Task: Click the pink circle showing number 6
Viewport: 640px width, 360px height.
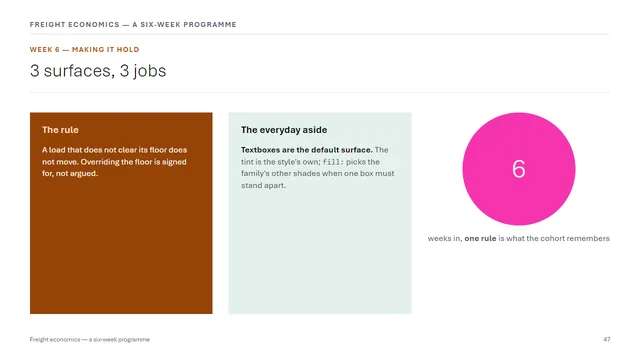Action: click(518, 169)
